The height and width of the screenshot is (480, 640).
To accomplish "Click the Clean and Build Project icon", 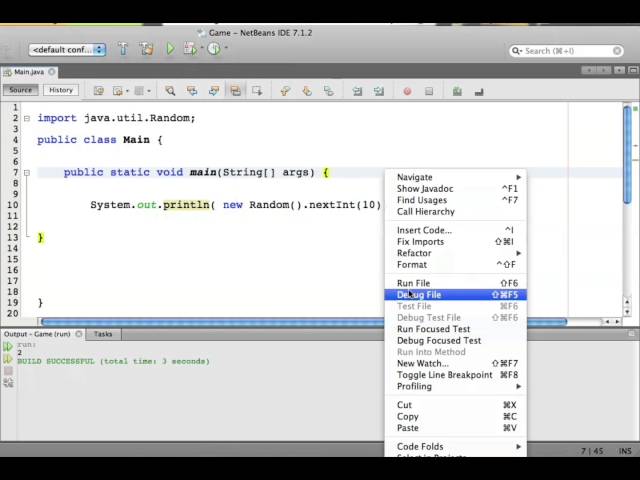I will pyautogui.click(x=146, y=49).
